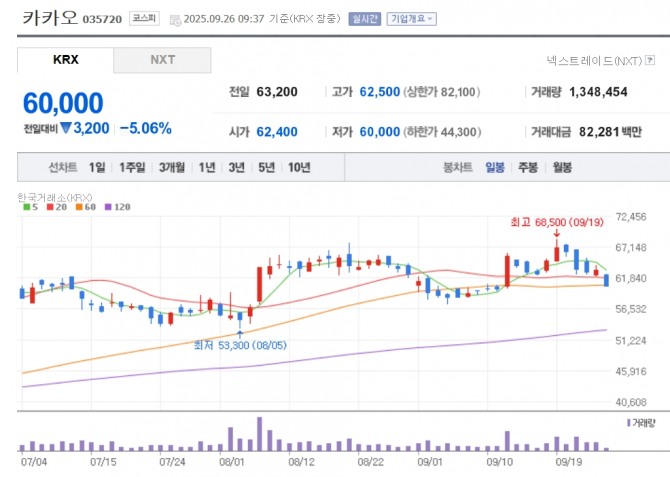This screenshot has height=477, width=670.
Task: Select the 10년 line chart period
Action: pos(299,167)
